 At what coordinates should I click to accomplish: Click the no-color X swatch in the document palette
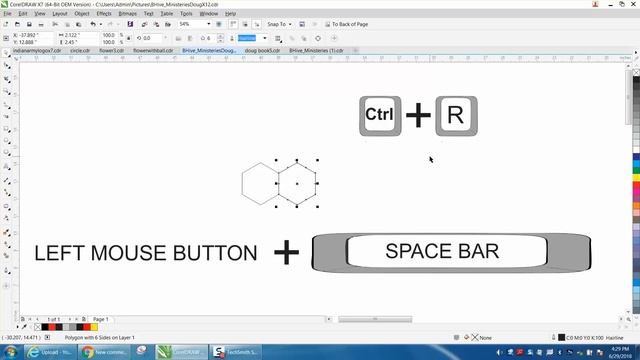[38, 327]
